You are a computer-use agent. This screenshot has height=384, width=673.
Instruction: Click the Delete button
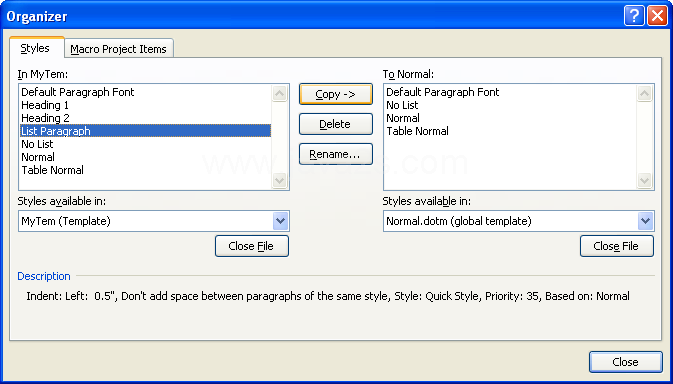(x=336, y=124)
